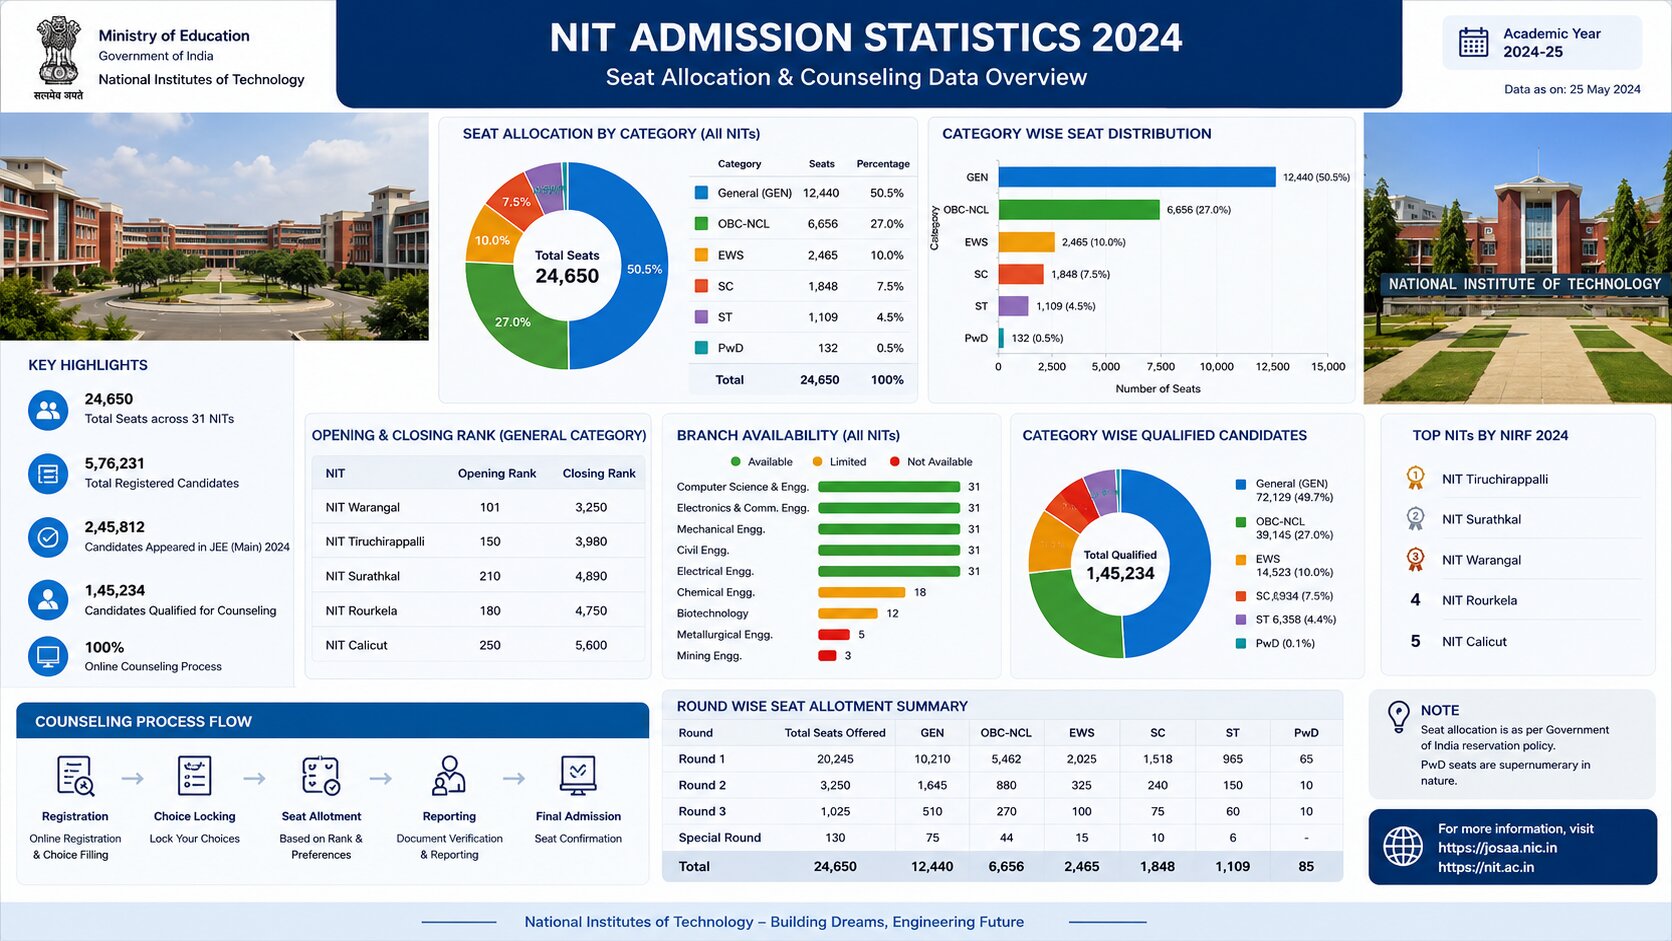Click the Reporting step icon
The width and height of the screenshot is (1672, 941).
[x=449, y=776]
